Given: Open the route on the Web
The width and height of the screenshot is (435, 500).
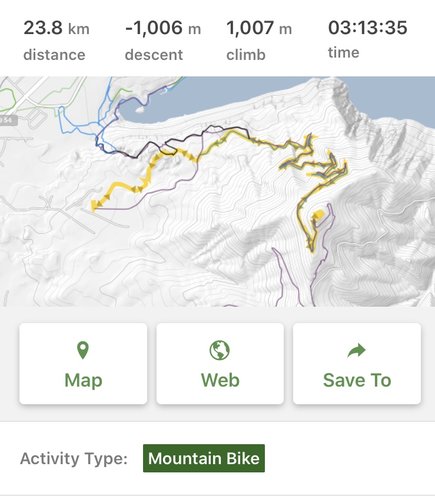Looking at the screenshot, I should [x=220, y=364].
